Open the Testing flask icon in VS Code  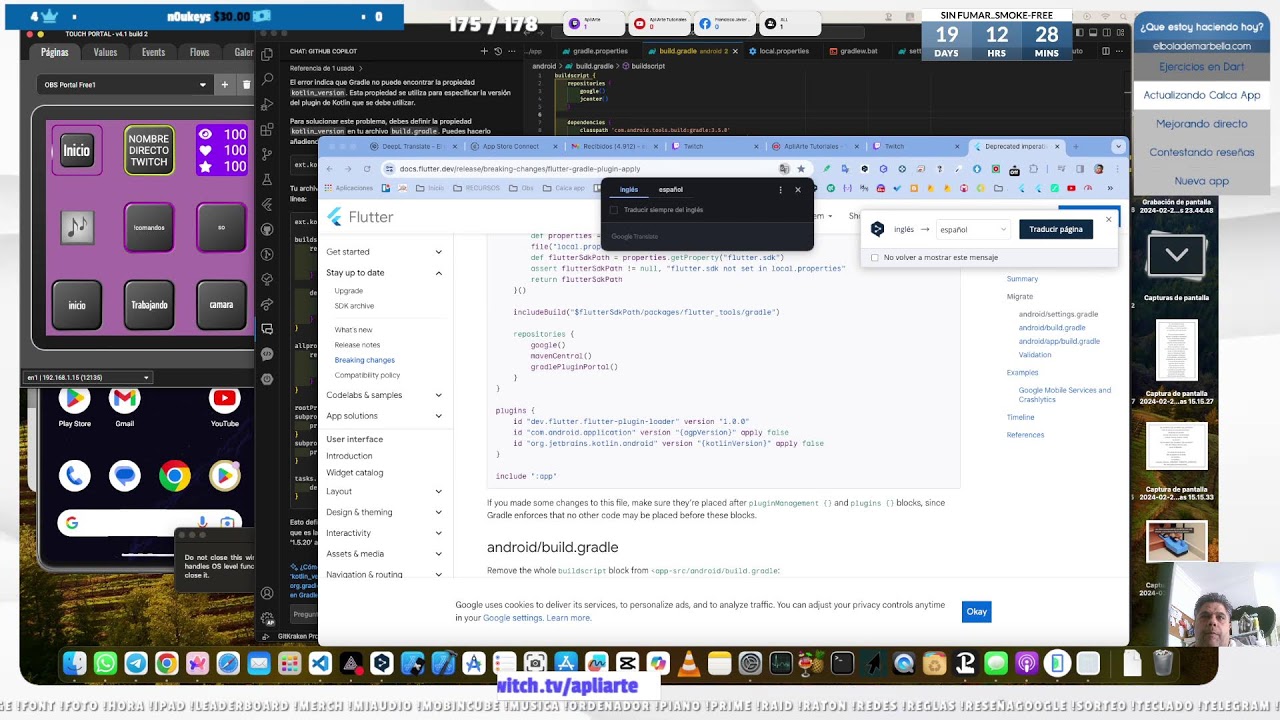[267, 179]
